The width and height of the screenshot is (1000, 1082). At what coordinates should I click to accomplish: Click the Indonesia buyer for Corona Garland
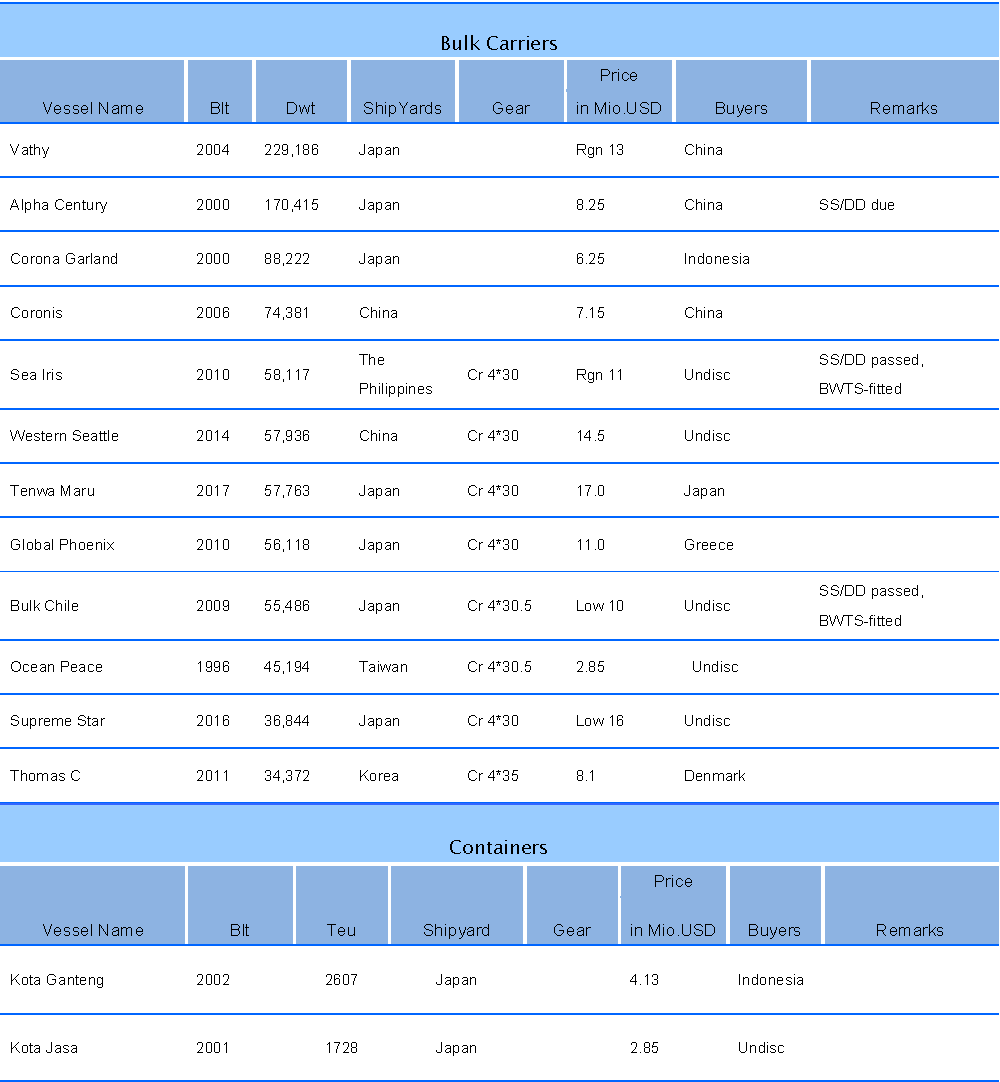(x=717, y=259)
